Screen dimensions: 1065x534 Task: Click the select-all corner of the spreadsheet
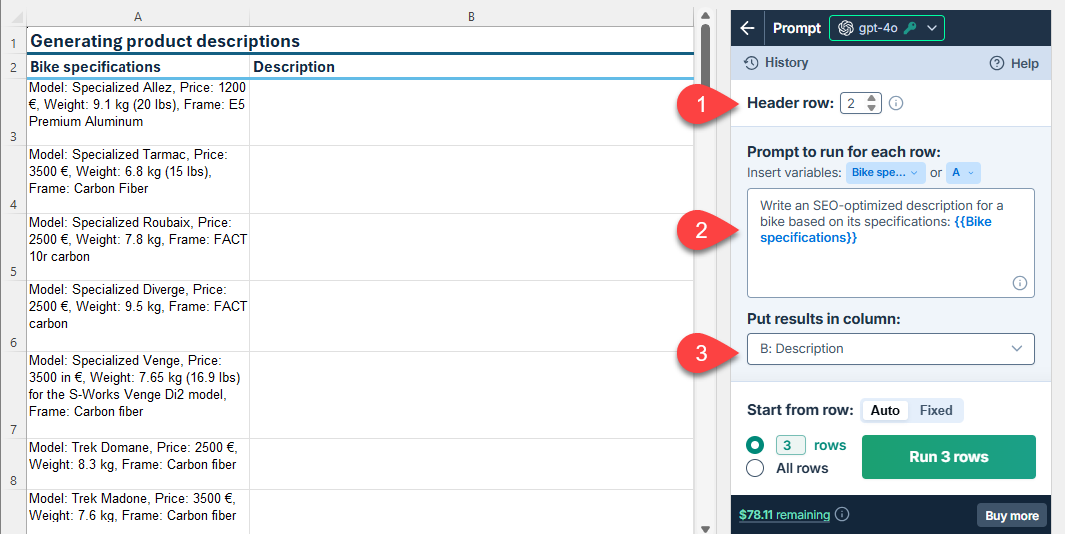click(x=13, y=17)
